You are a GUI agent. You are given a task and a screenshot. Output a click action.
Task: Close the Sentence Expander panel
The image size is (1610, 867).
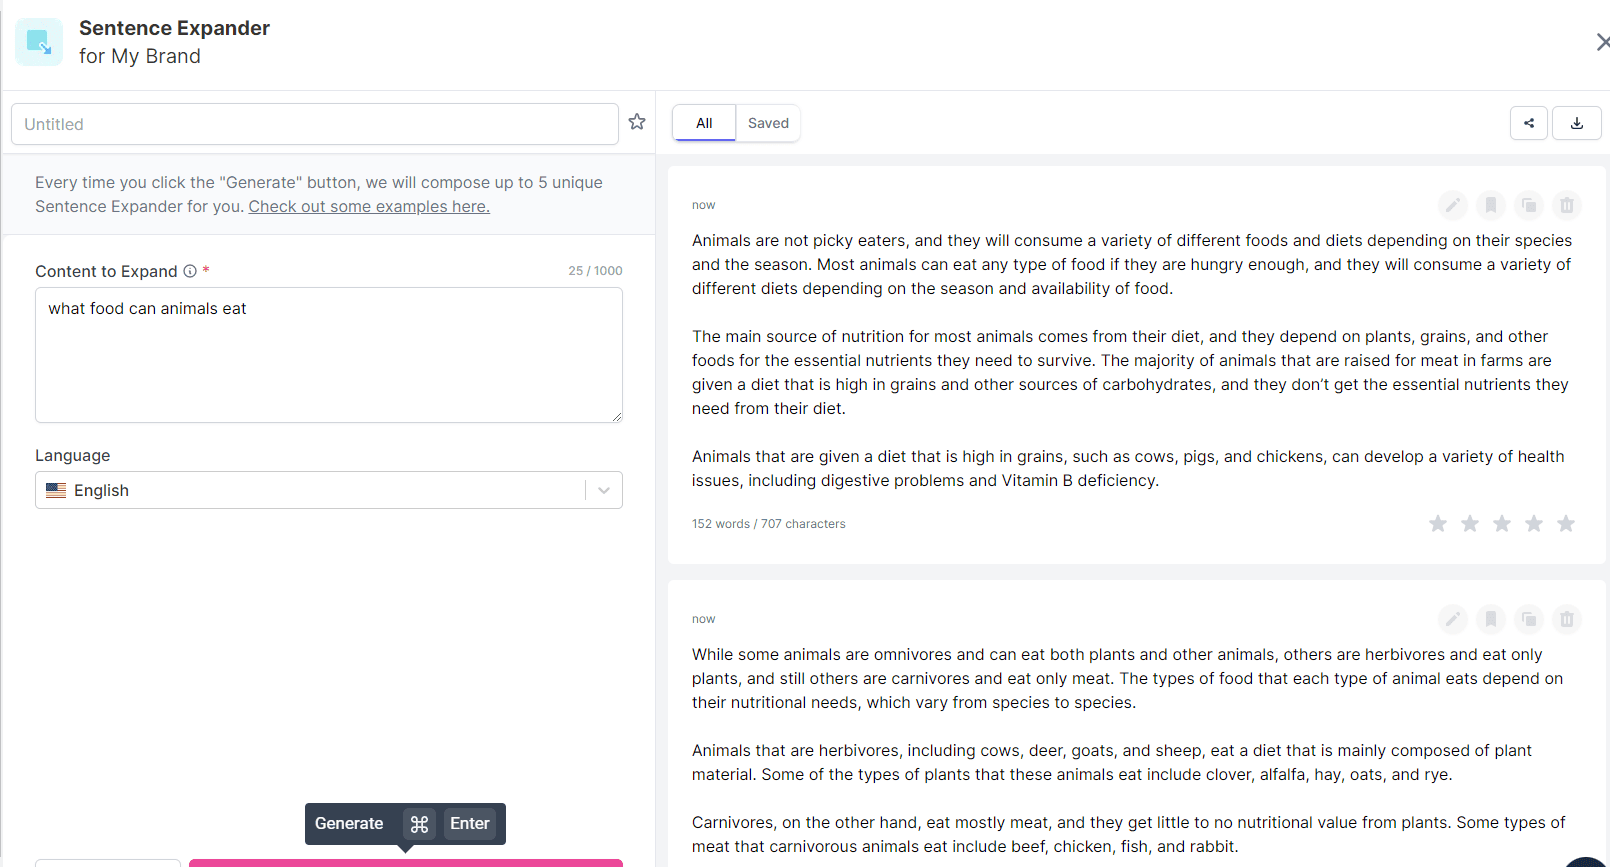point(1602,42)
